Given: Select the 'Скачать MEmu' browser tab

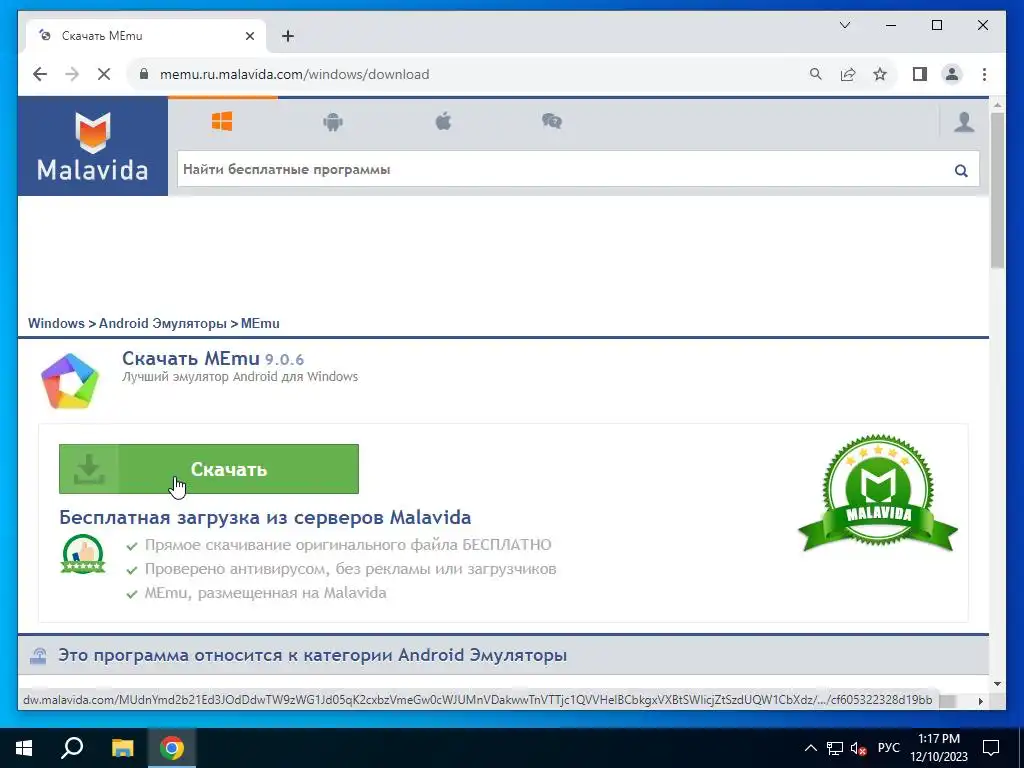Looking at the screenshot, I should 145,36.
